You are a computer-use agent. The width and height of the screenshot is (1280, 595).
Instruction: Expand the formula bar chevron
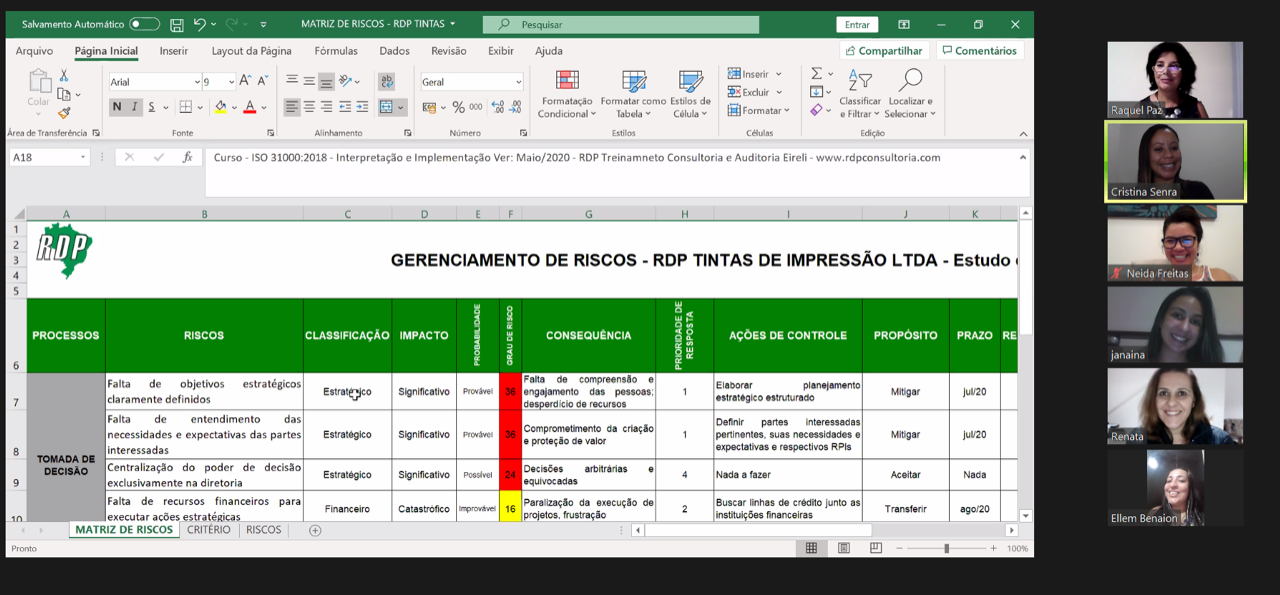click(1022, 157)
